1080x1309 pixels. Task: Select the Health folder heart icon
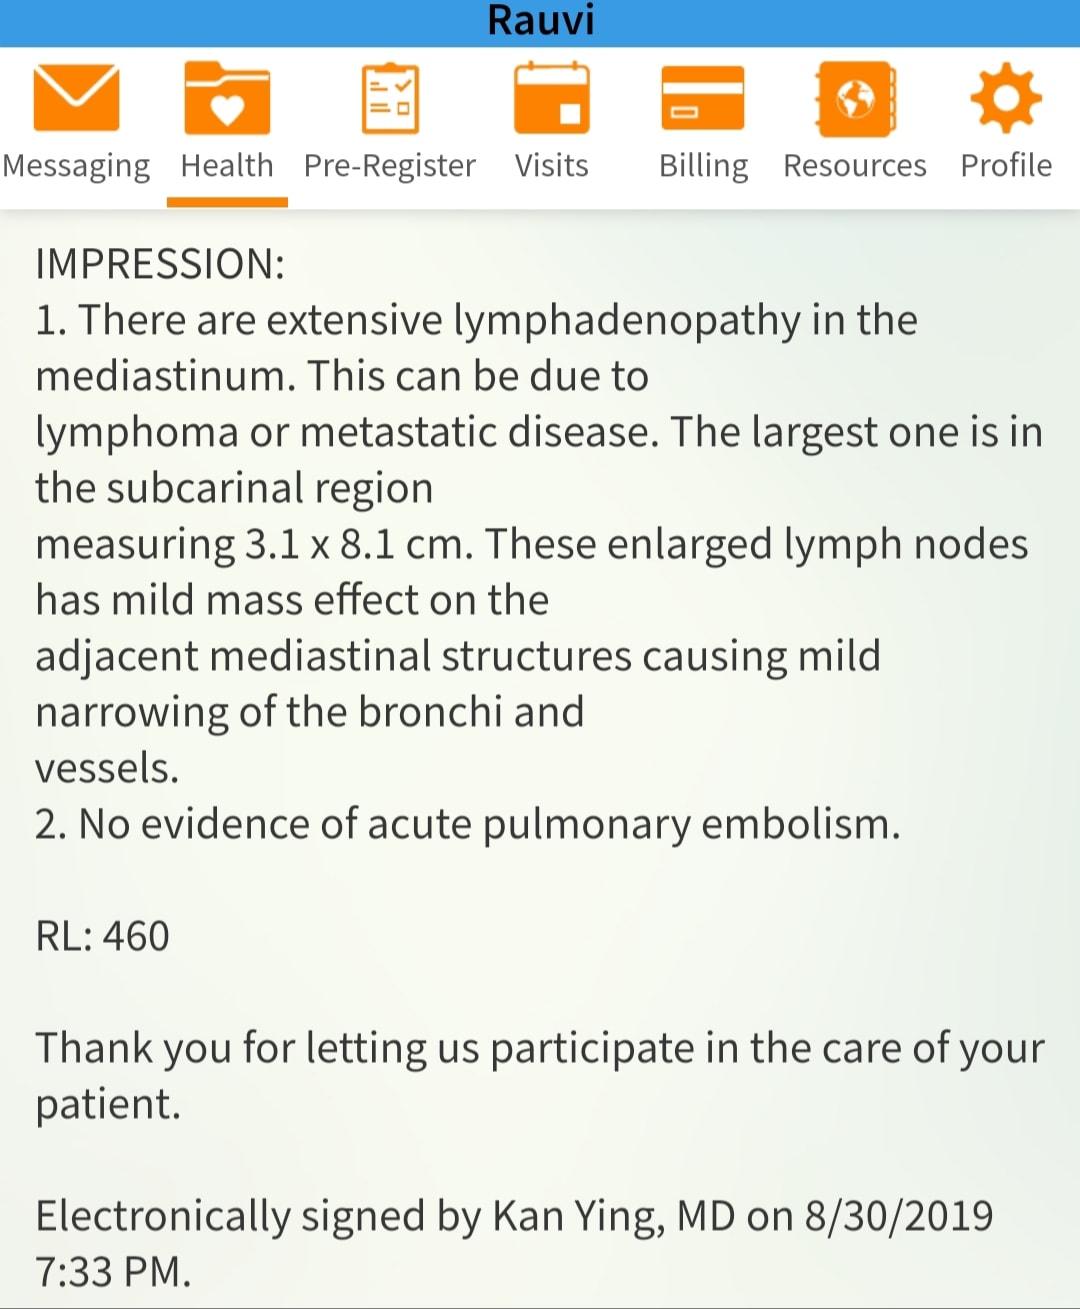pyautogui.click(x=227, y=98)
